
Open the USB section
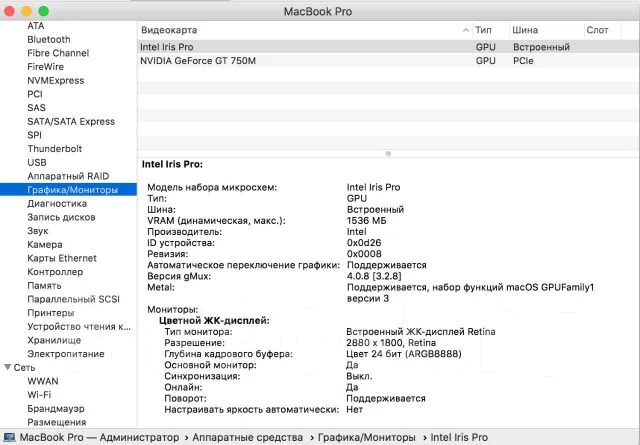tap(37, 162)
